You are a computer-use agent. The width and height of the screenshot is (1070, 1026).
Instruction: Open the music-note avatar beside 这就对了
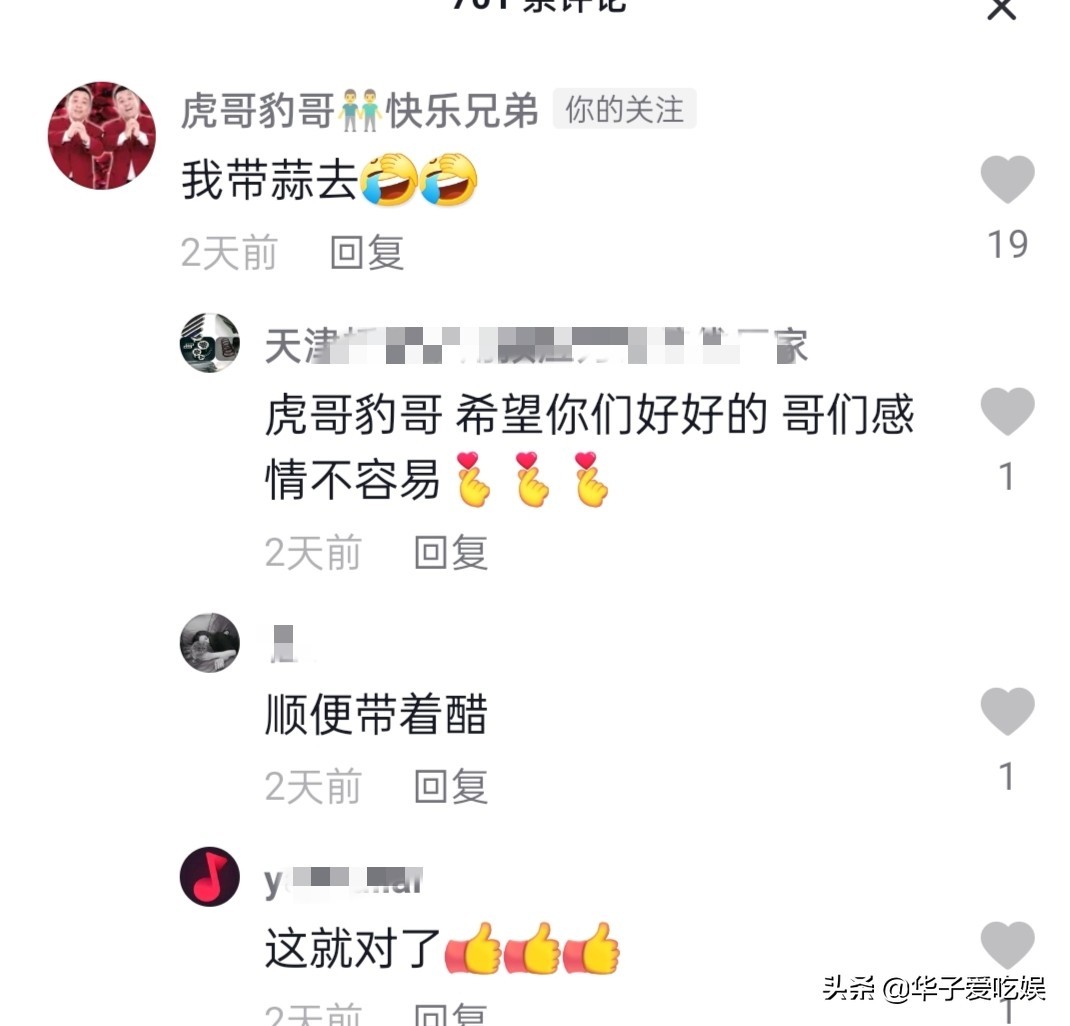(x=209, y=877)
